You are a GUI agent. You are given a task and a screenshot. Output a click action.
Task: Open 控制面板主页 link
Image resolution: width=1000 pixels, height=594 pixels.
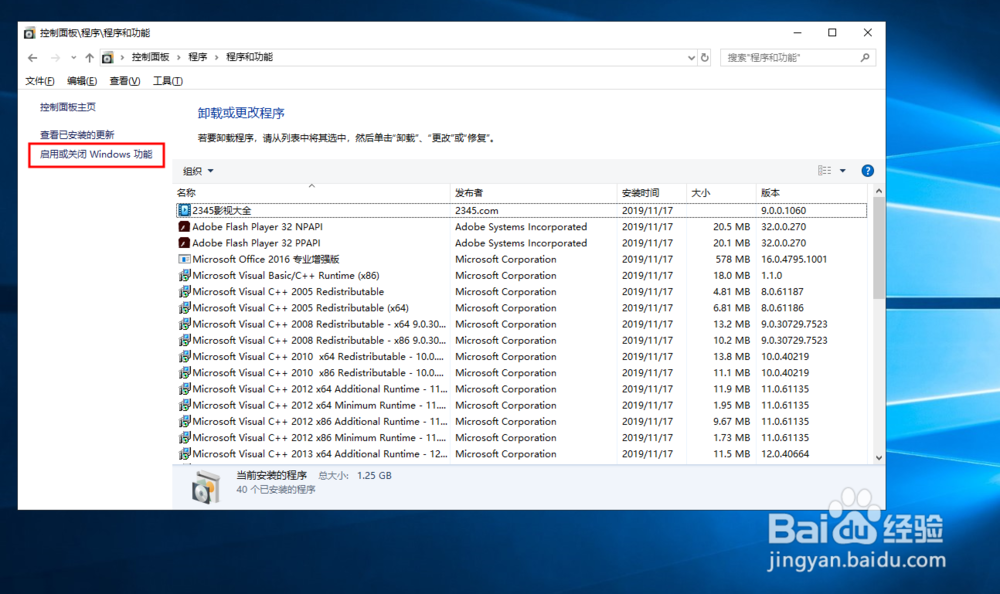click(x=68, y=107)
